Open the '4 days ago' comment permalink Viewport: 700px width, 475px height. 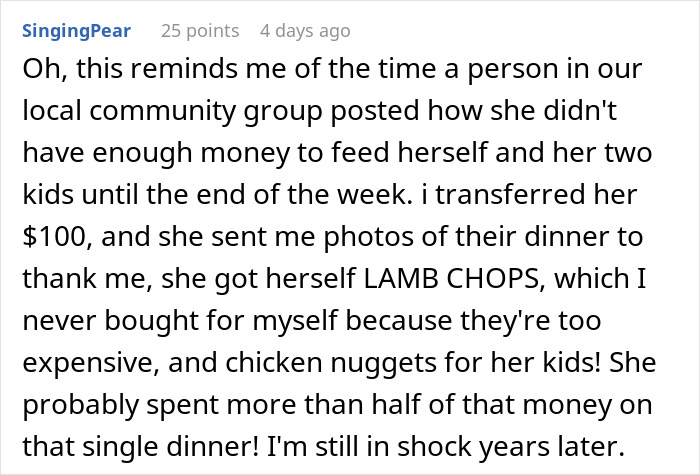point(305,31)
